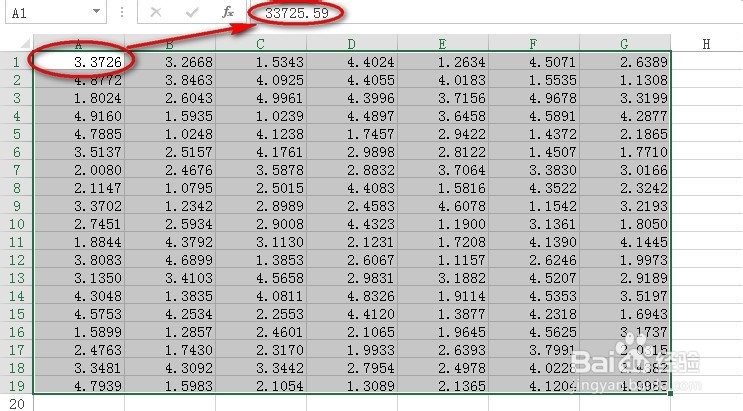Select row 1 header
The image size is (743, 411).
coord(17,62)
